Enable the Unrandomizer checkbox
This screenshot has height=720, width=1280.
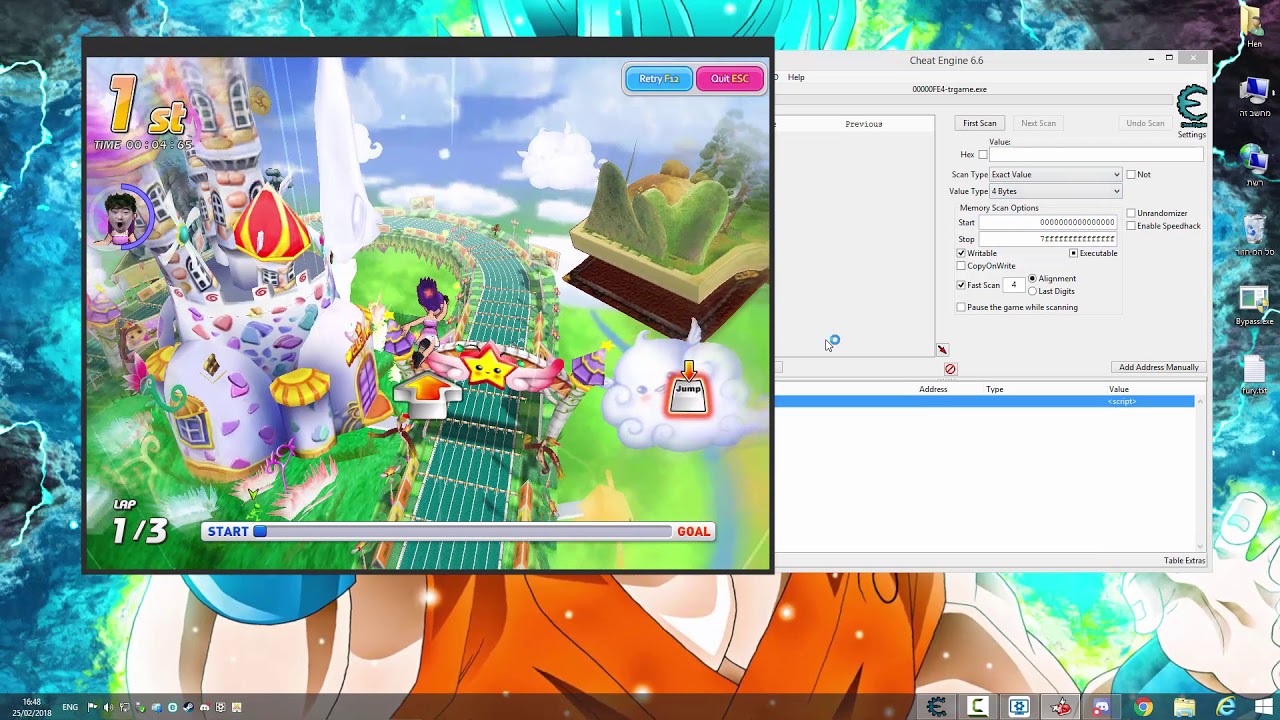tap(1131, 213)
